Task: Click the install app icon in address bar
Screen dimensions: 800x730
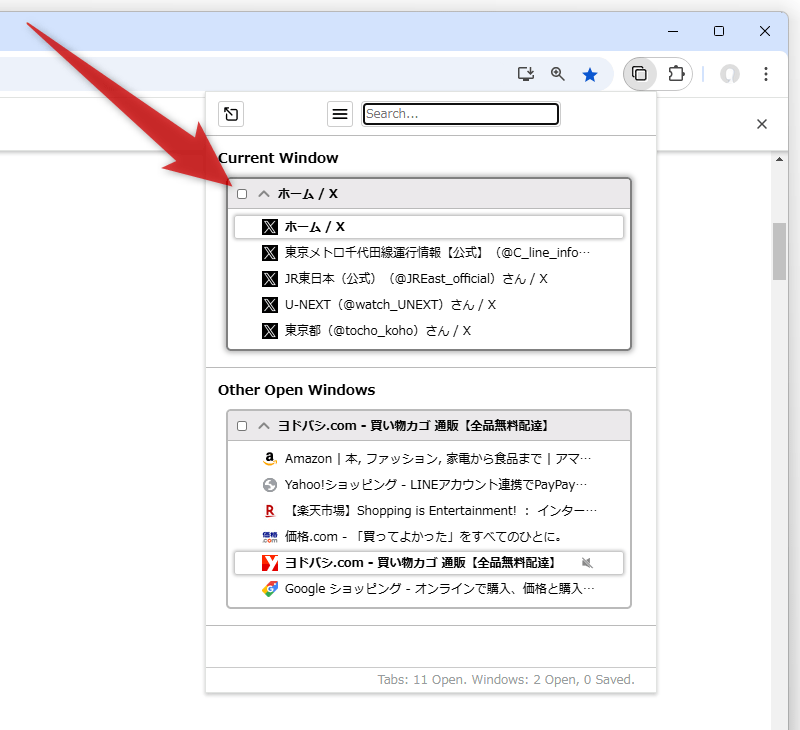Action: (x=526, y=74)
